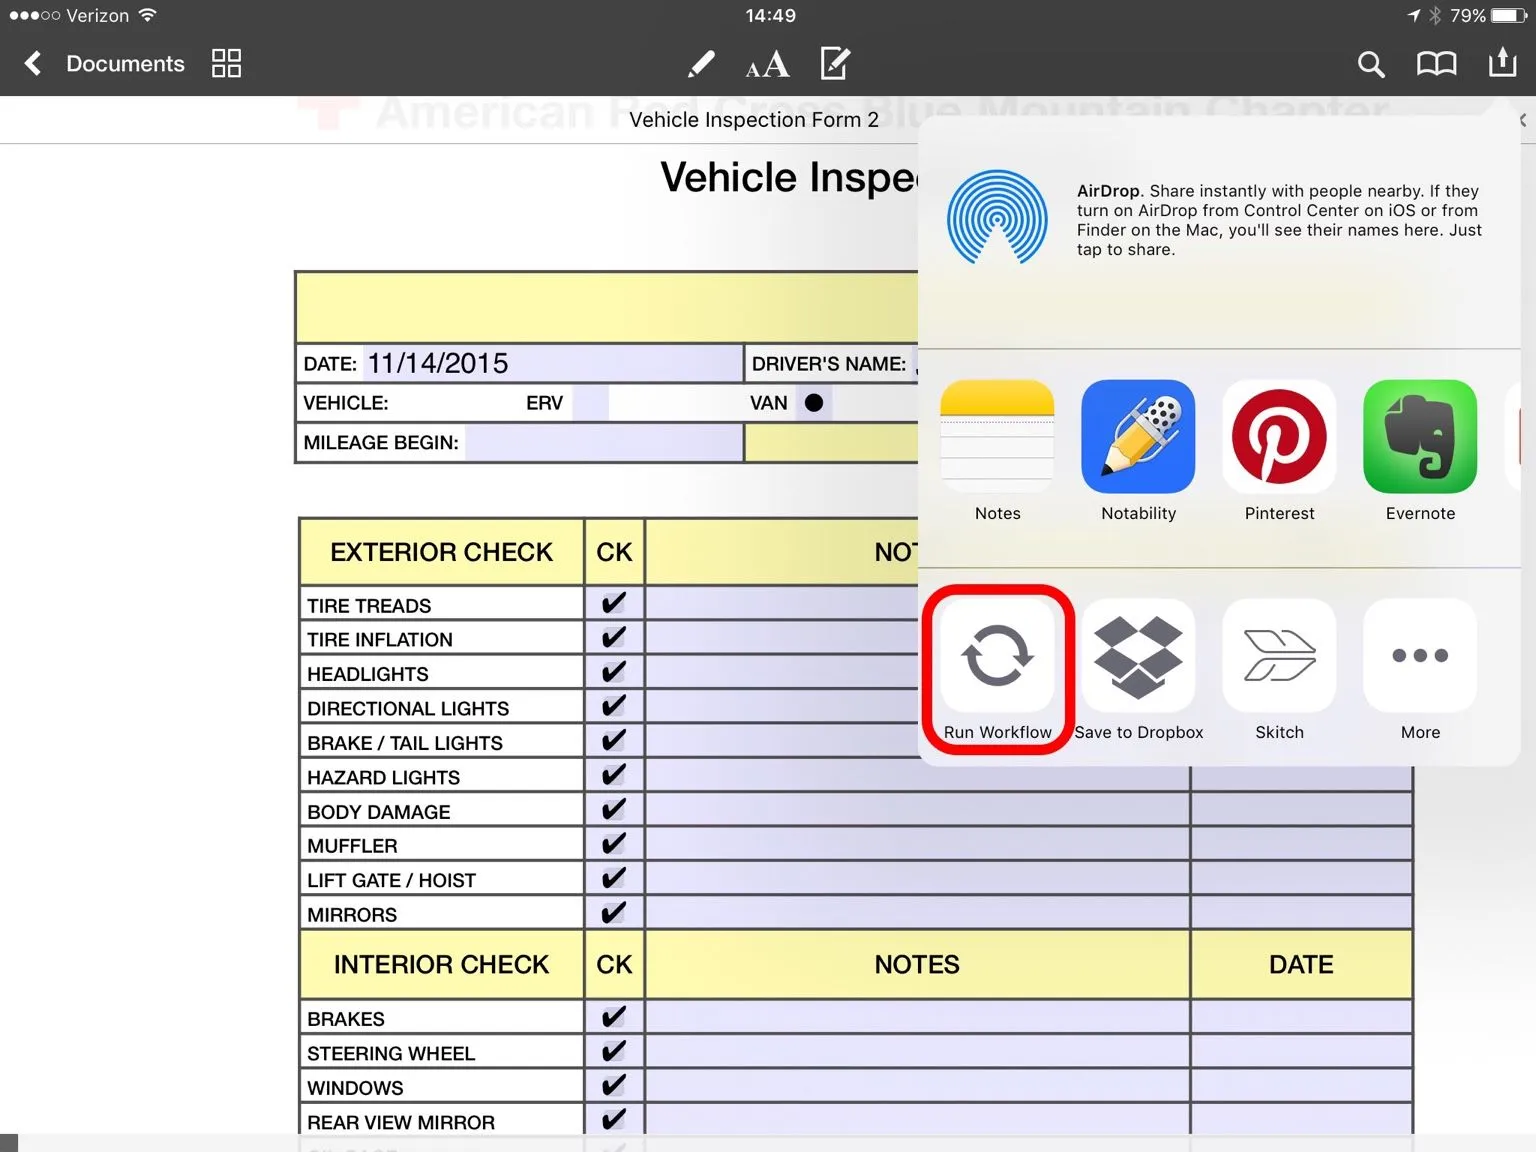Image resolution: width=1536 pixels, height=1152 pixels.
Task: Open the text size AA tool
Action: click(x=767, y=66)
